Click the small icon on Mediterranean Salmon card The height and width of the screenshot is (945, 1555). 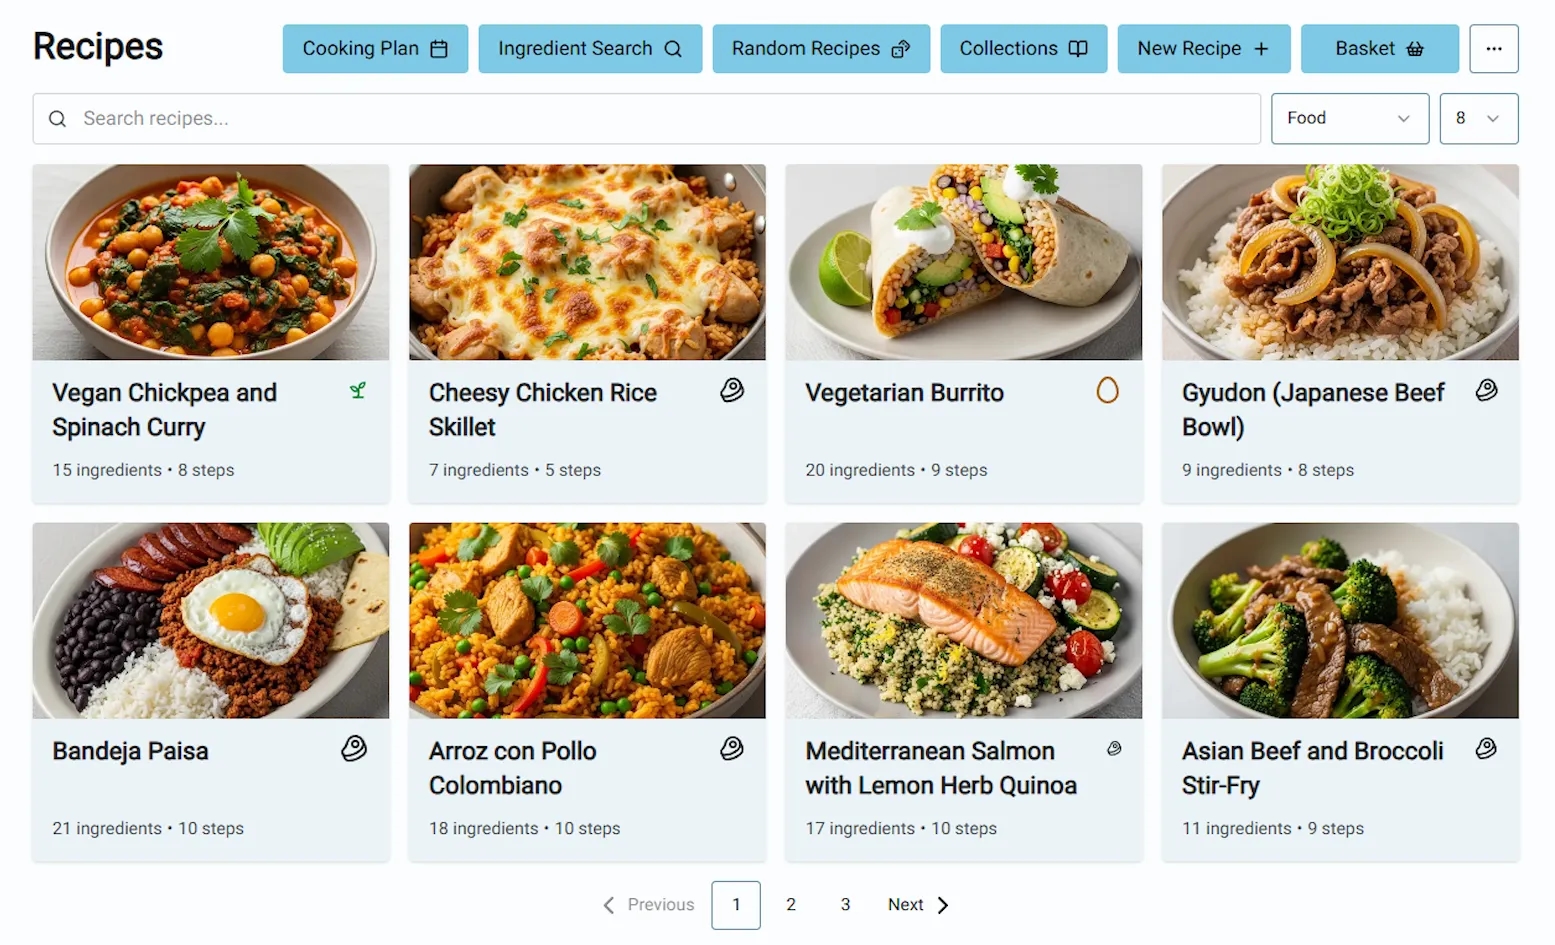(1114, 748)
